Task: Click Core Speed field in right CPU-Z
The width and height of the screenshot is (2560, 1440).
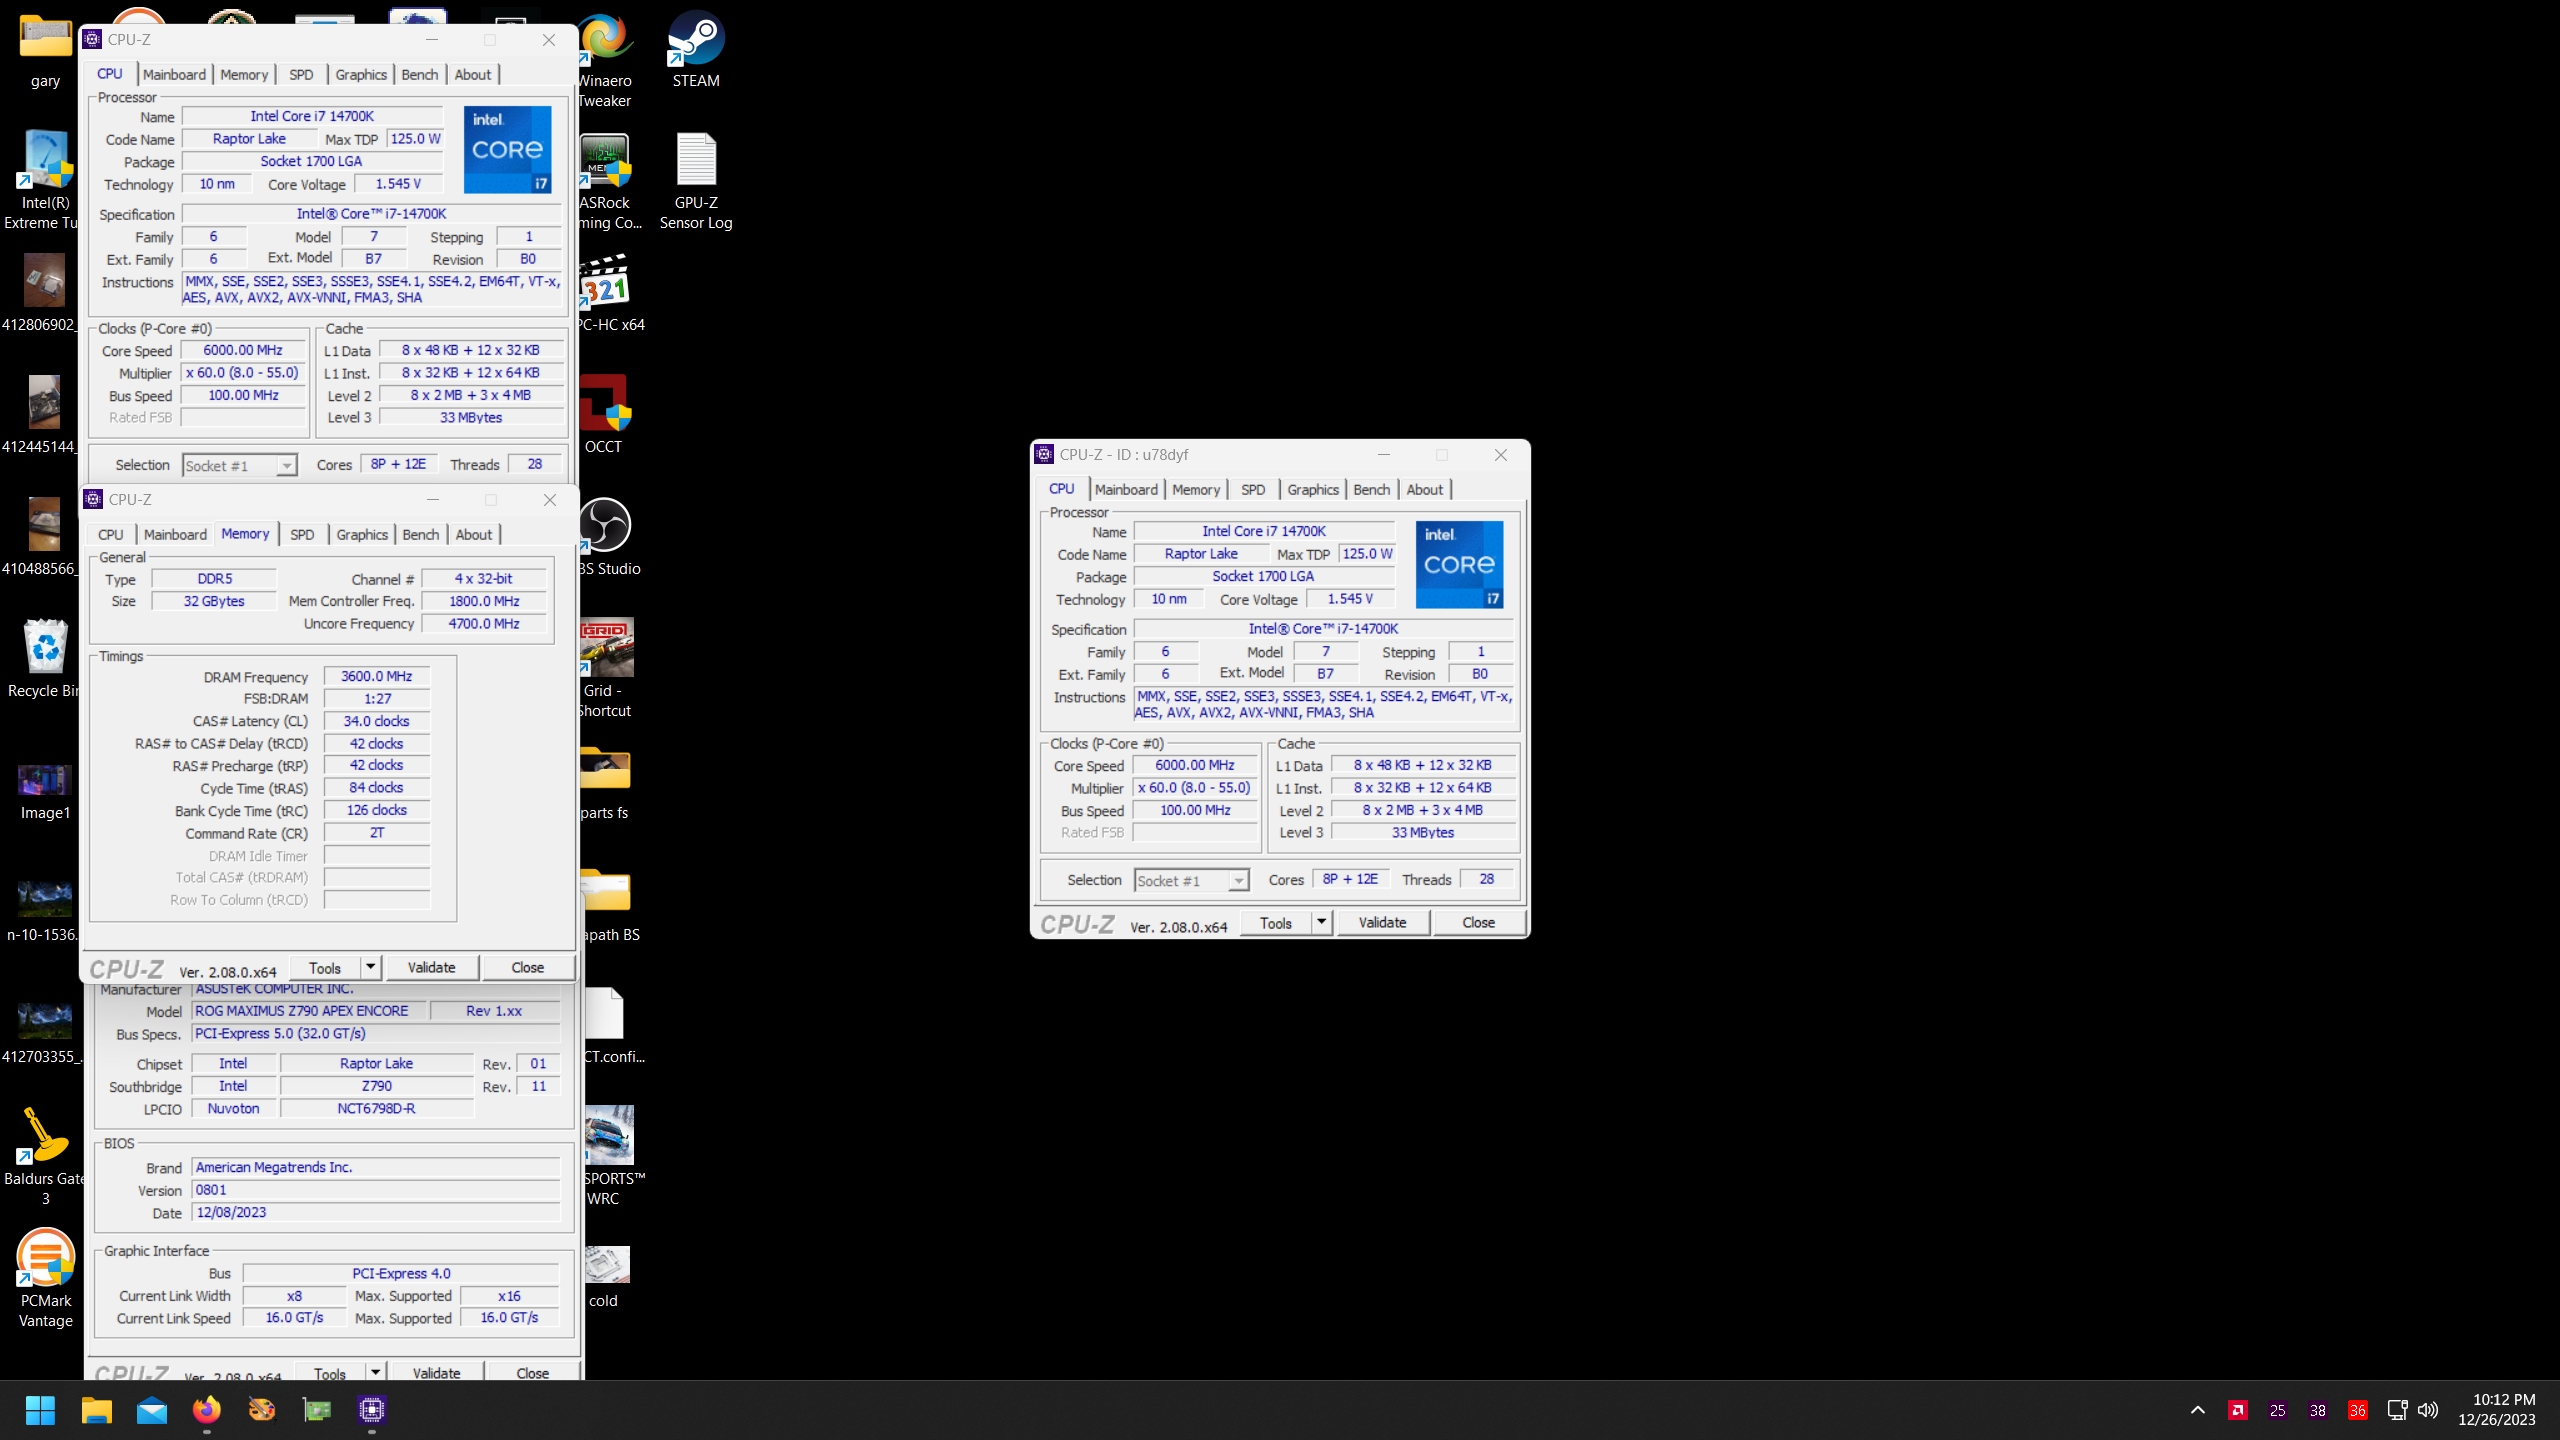Action: 1195,766
